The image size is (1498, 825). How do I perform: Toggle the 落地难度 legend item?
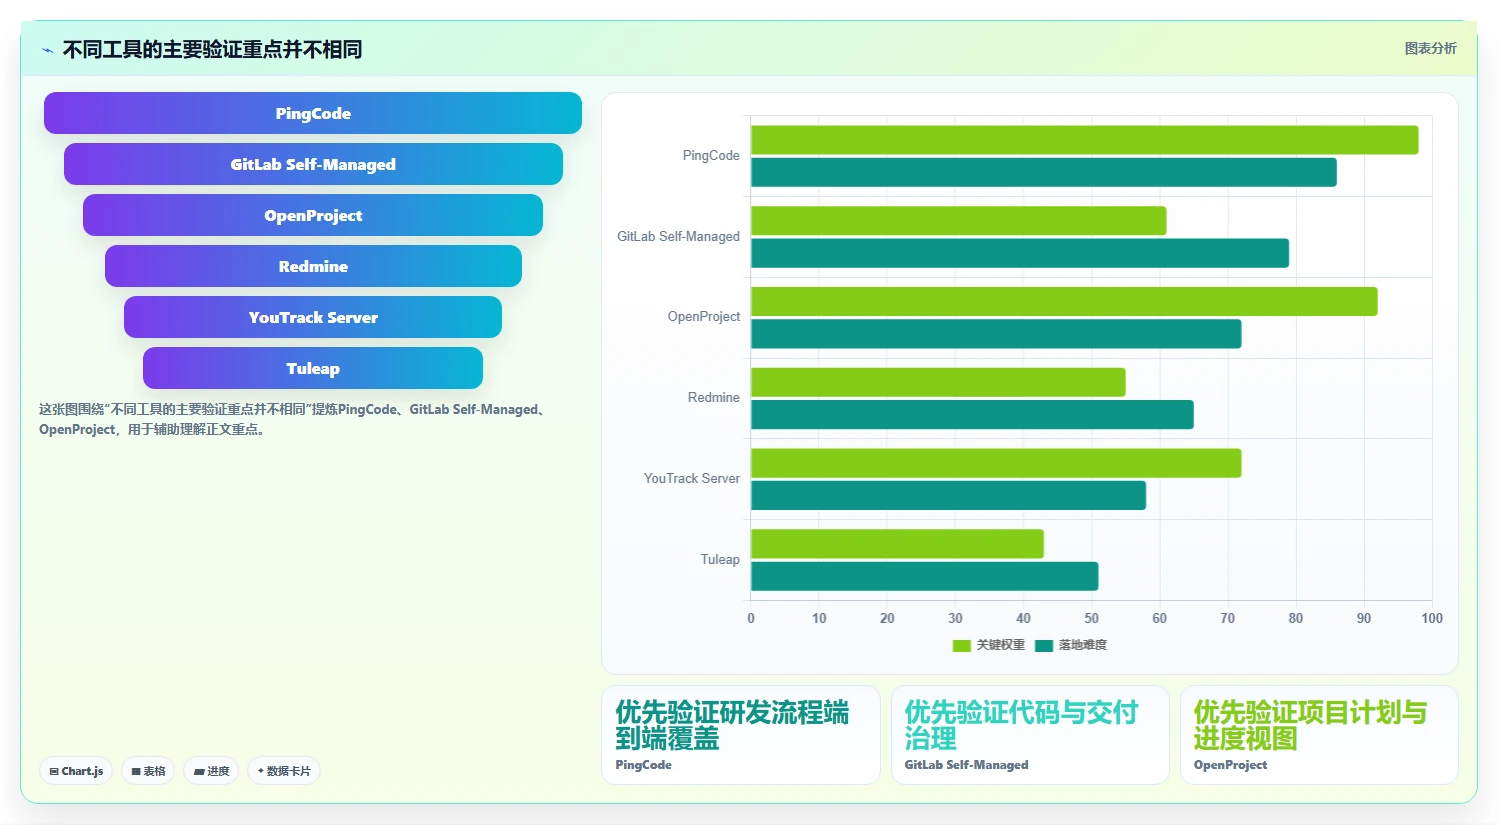click(x=1071, y=645)
